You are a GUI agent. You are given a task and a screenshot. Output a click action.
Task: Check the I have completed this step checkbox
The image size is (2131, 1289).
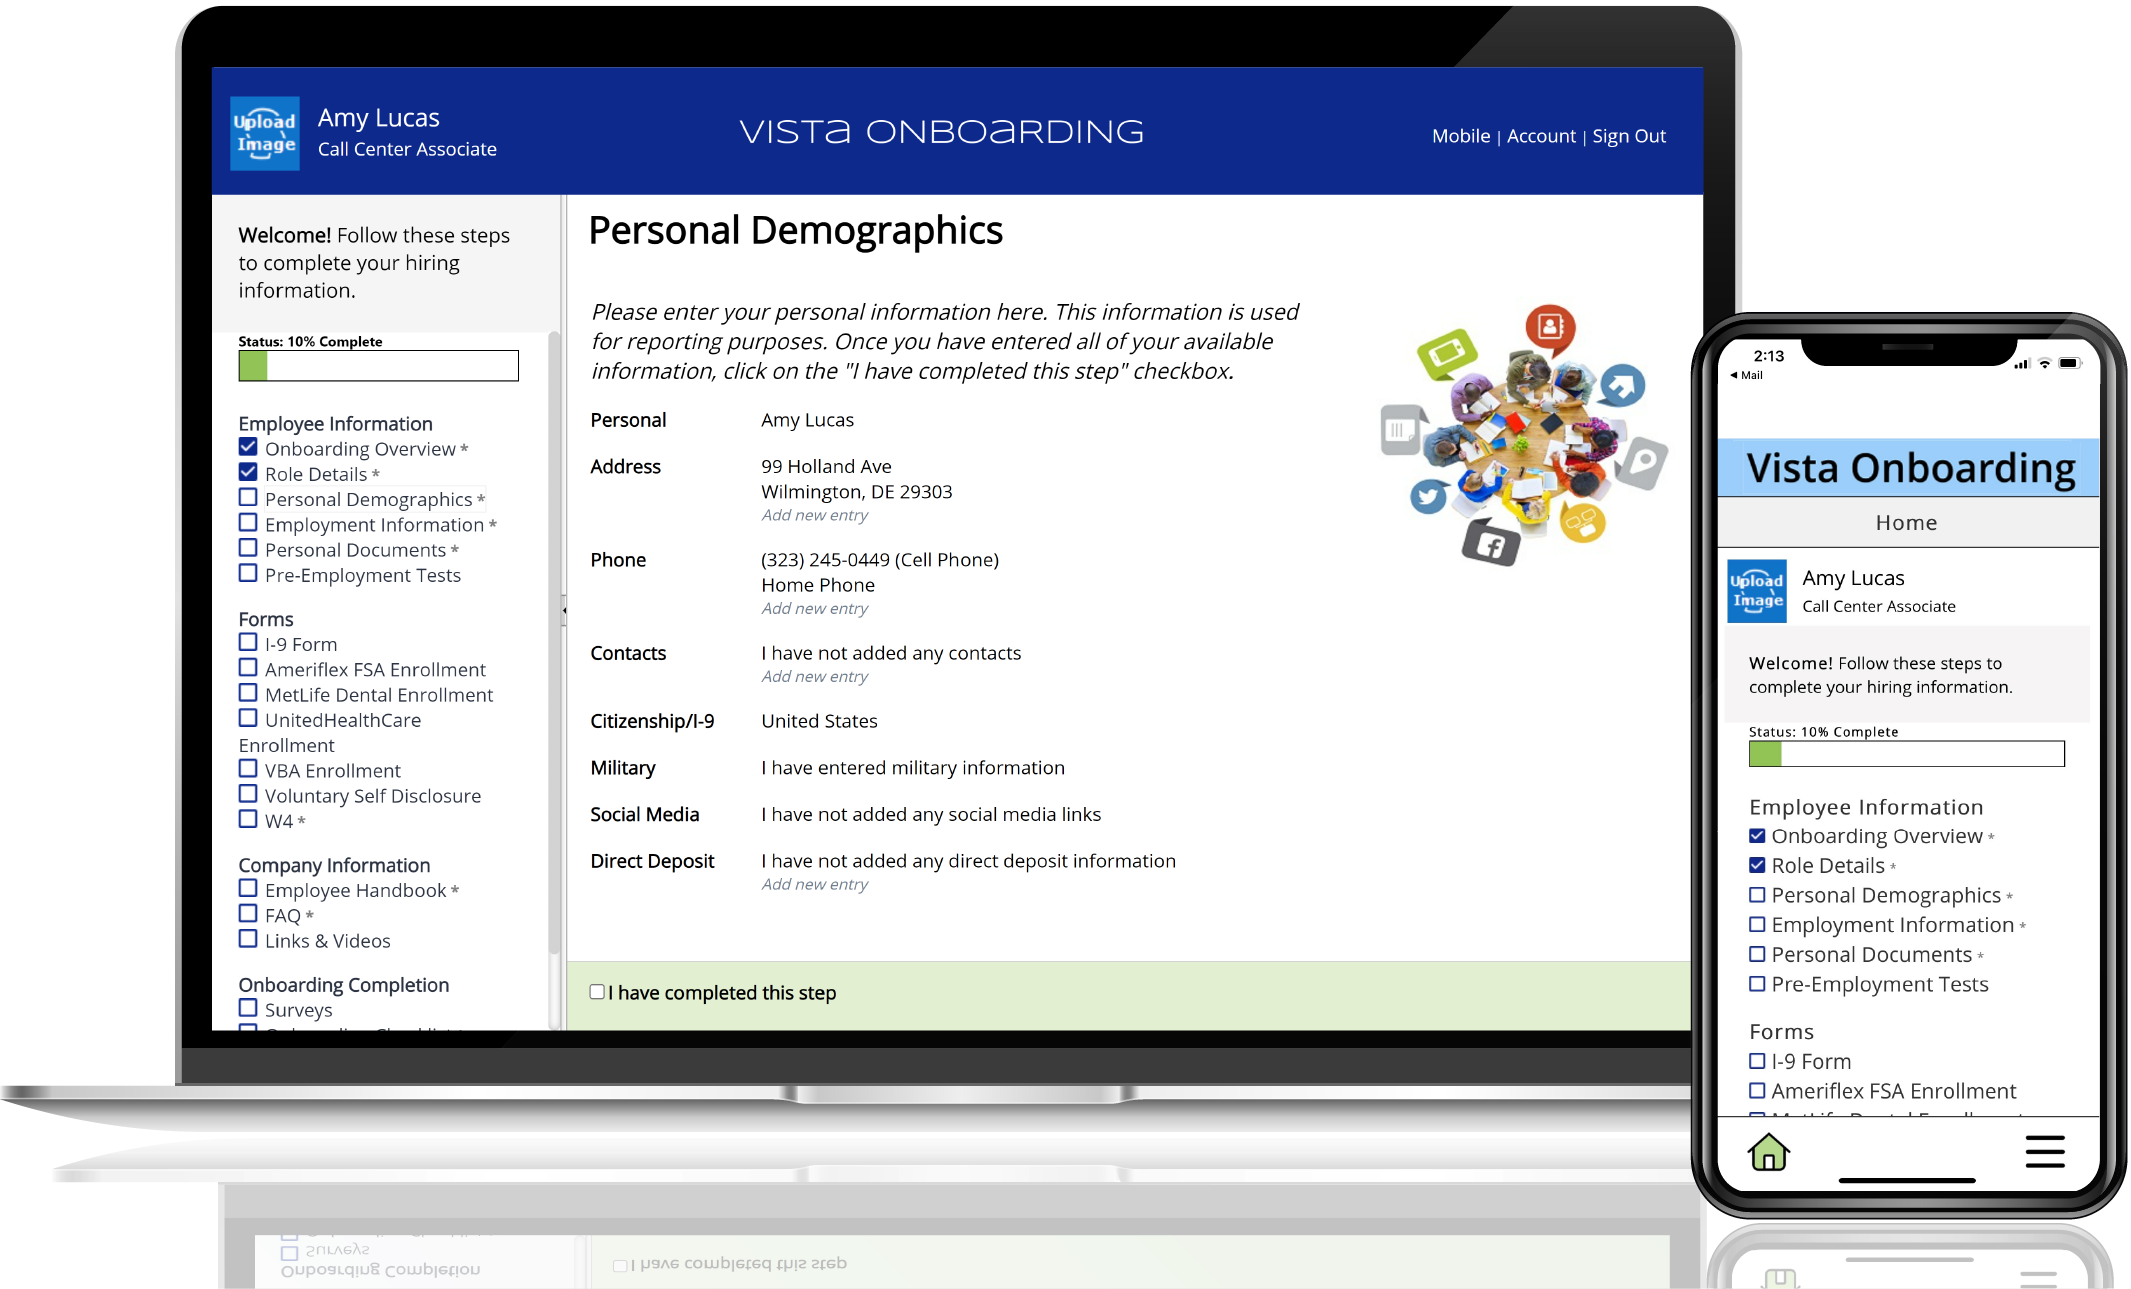[597, 991]
